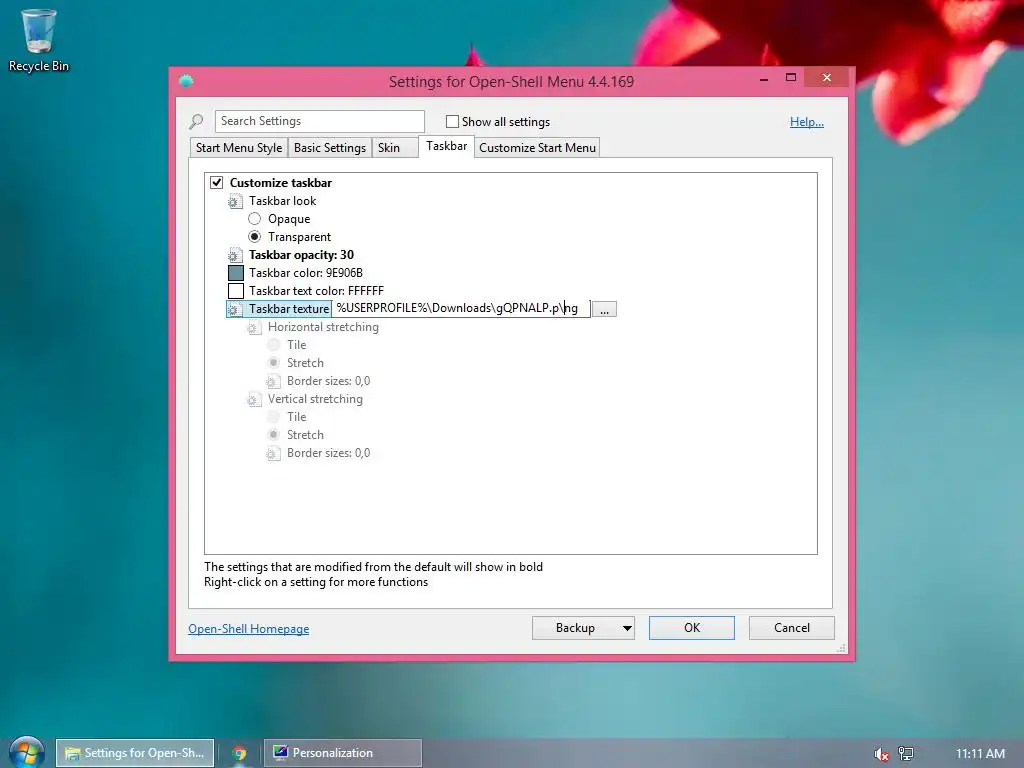The width and height of the screenshot is (1024, 768).
Task: Click the gear icon next to Vertical stretching
Action: click(x=253, y=399)
